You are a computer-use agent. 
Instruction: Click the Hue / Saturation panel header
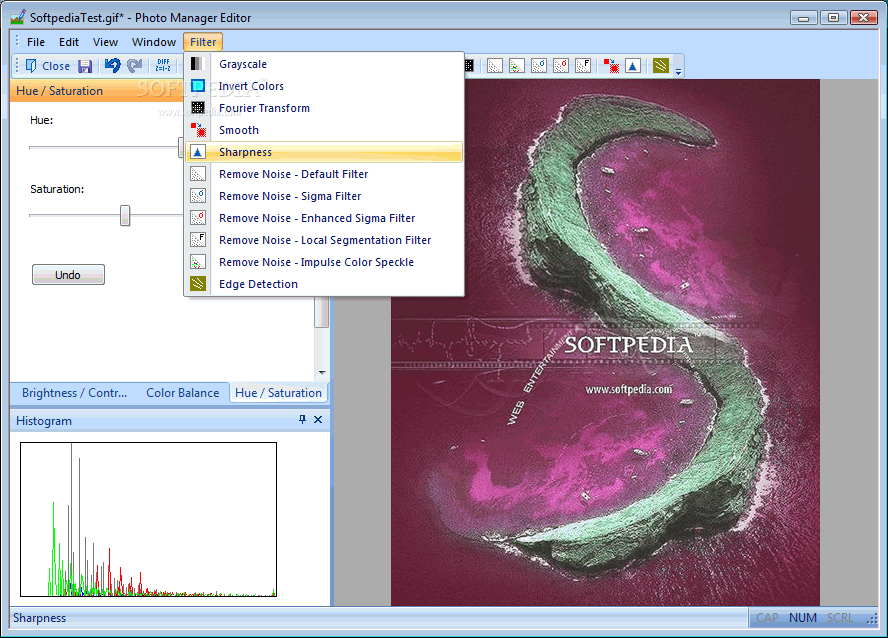click(x=96, y=91)
